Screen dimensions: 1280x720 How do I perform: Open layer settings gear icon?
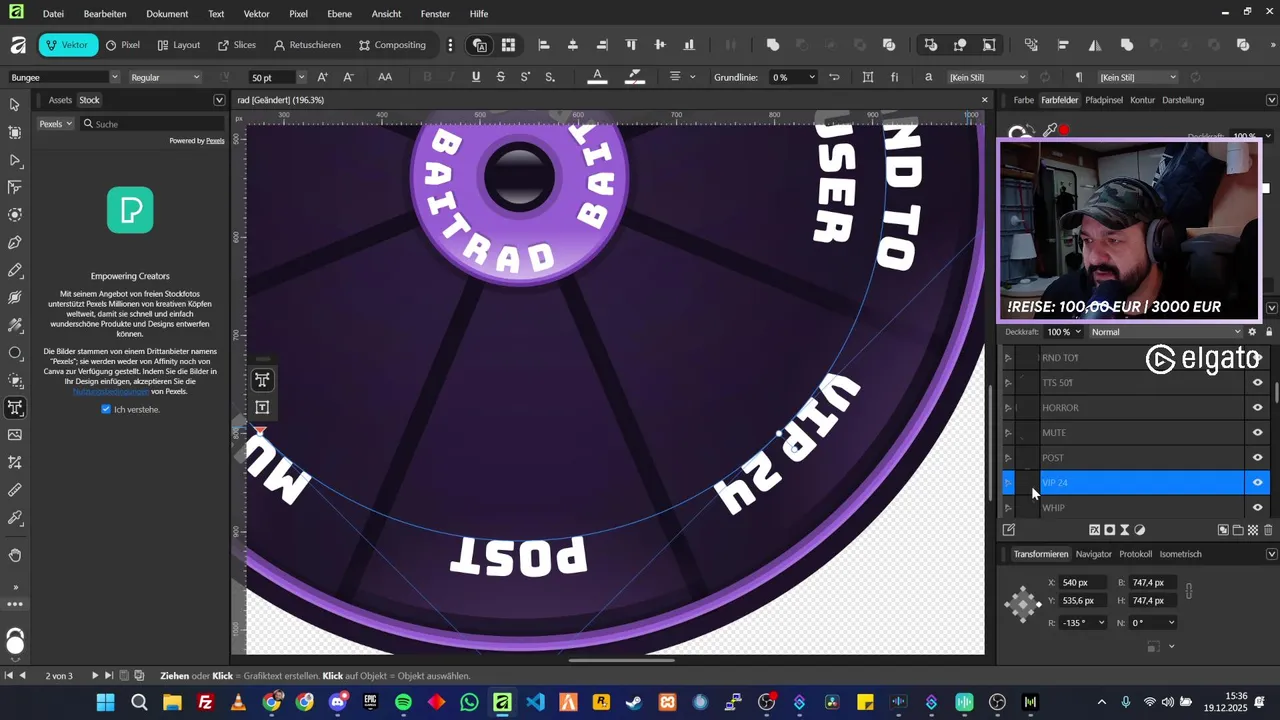click(x=1251, y=332)
